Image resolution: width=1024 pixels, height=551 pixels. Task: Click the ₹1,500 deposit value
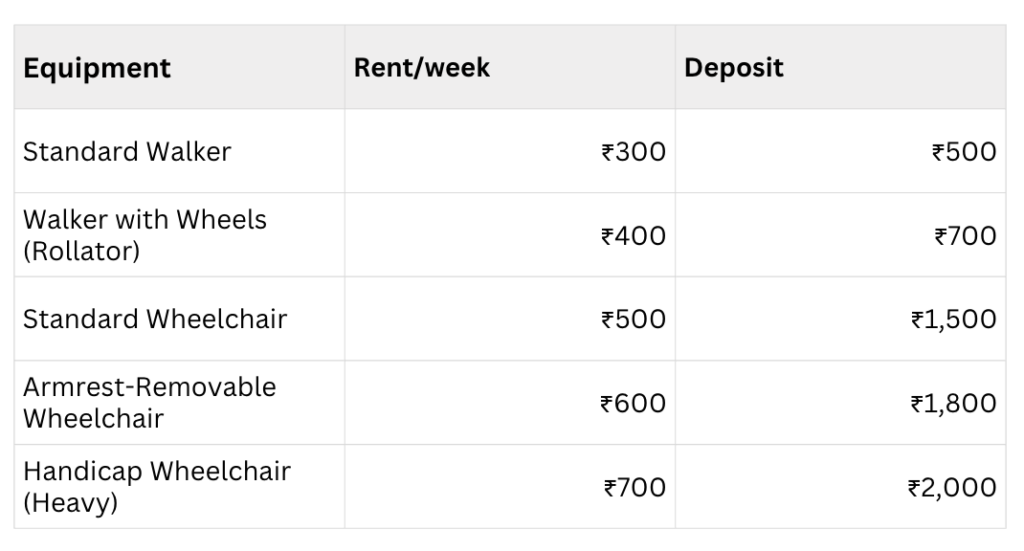pos(953,320)
